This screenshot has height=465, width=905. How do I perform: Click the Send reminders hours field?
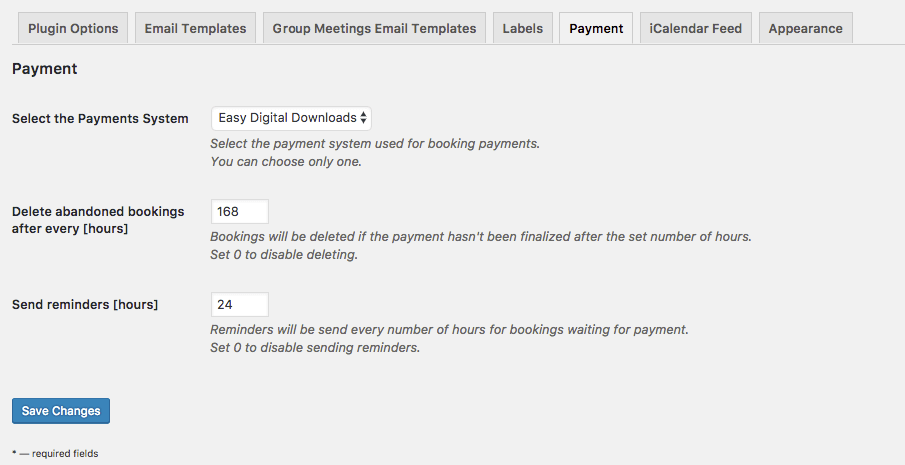pyautogui.click(x=240, y=304)
